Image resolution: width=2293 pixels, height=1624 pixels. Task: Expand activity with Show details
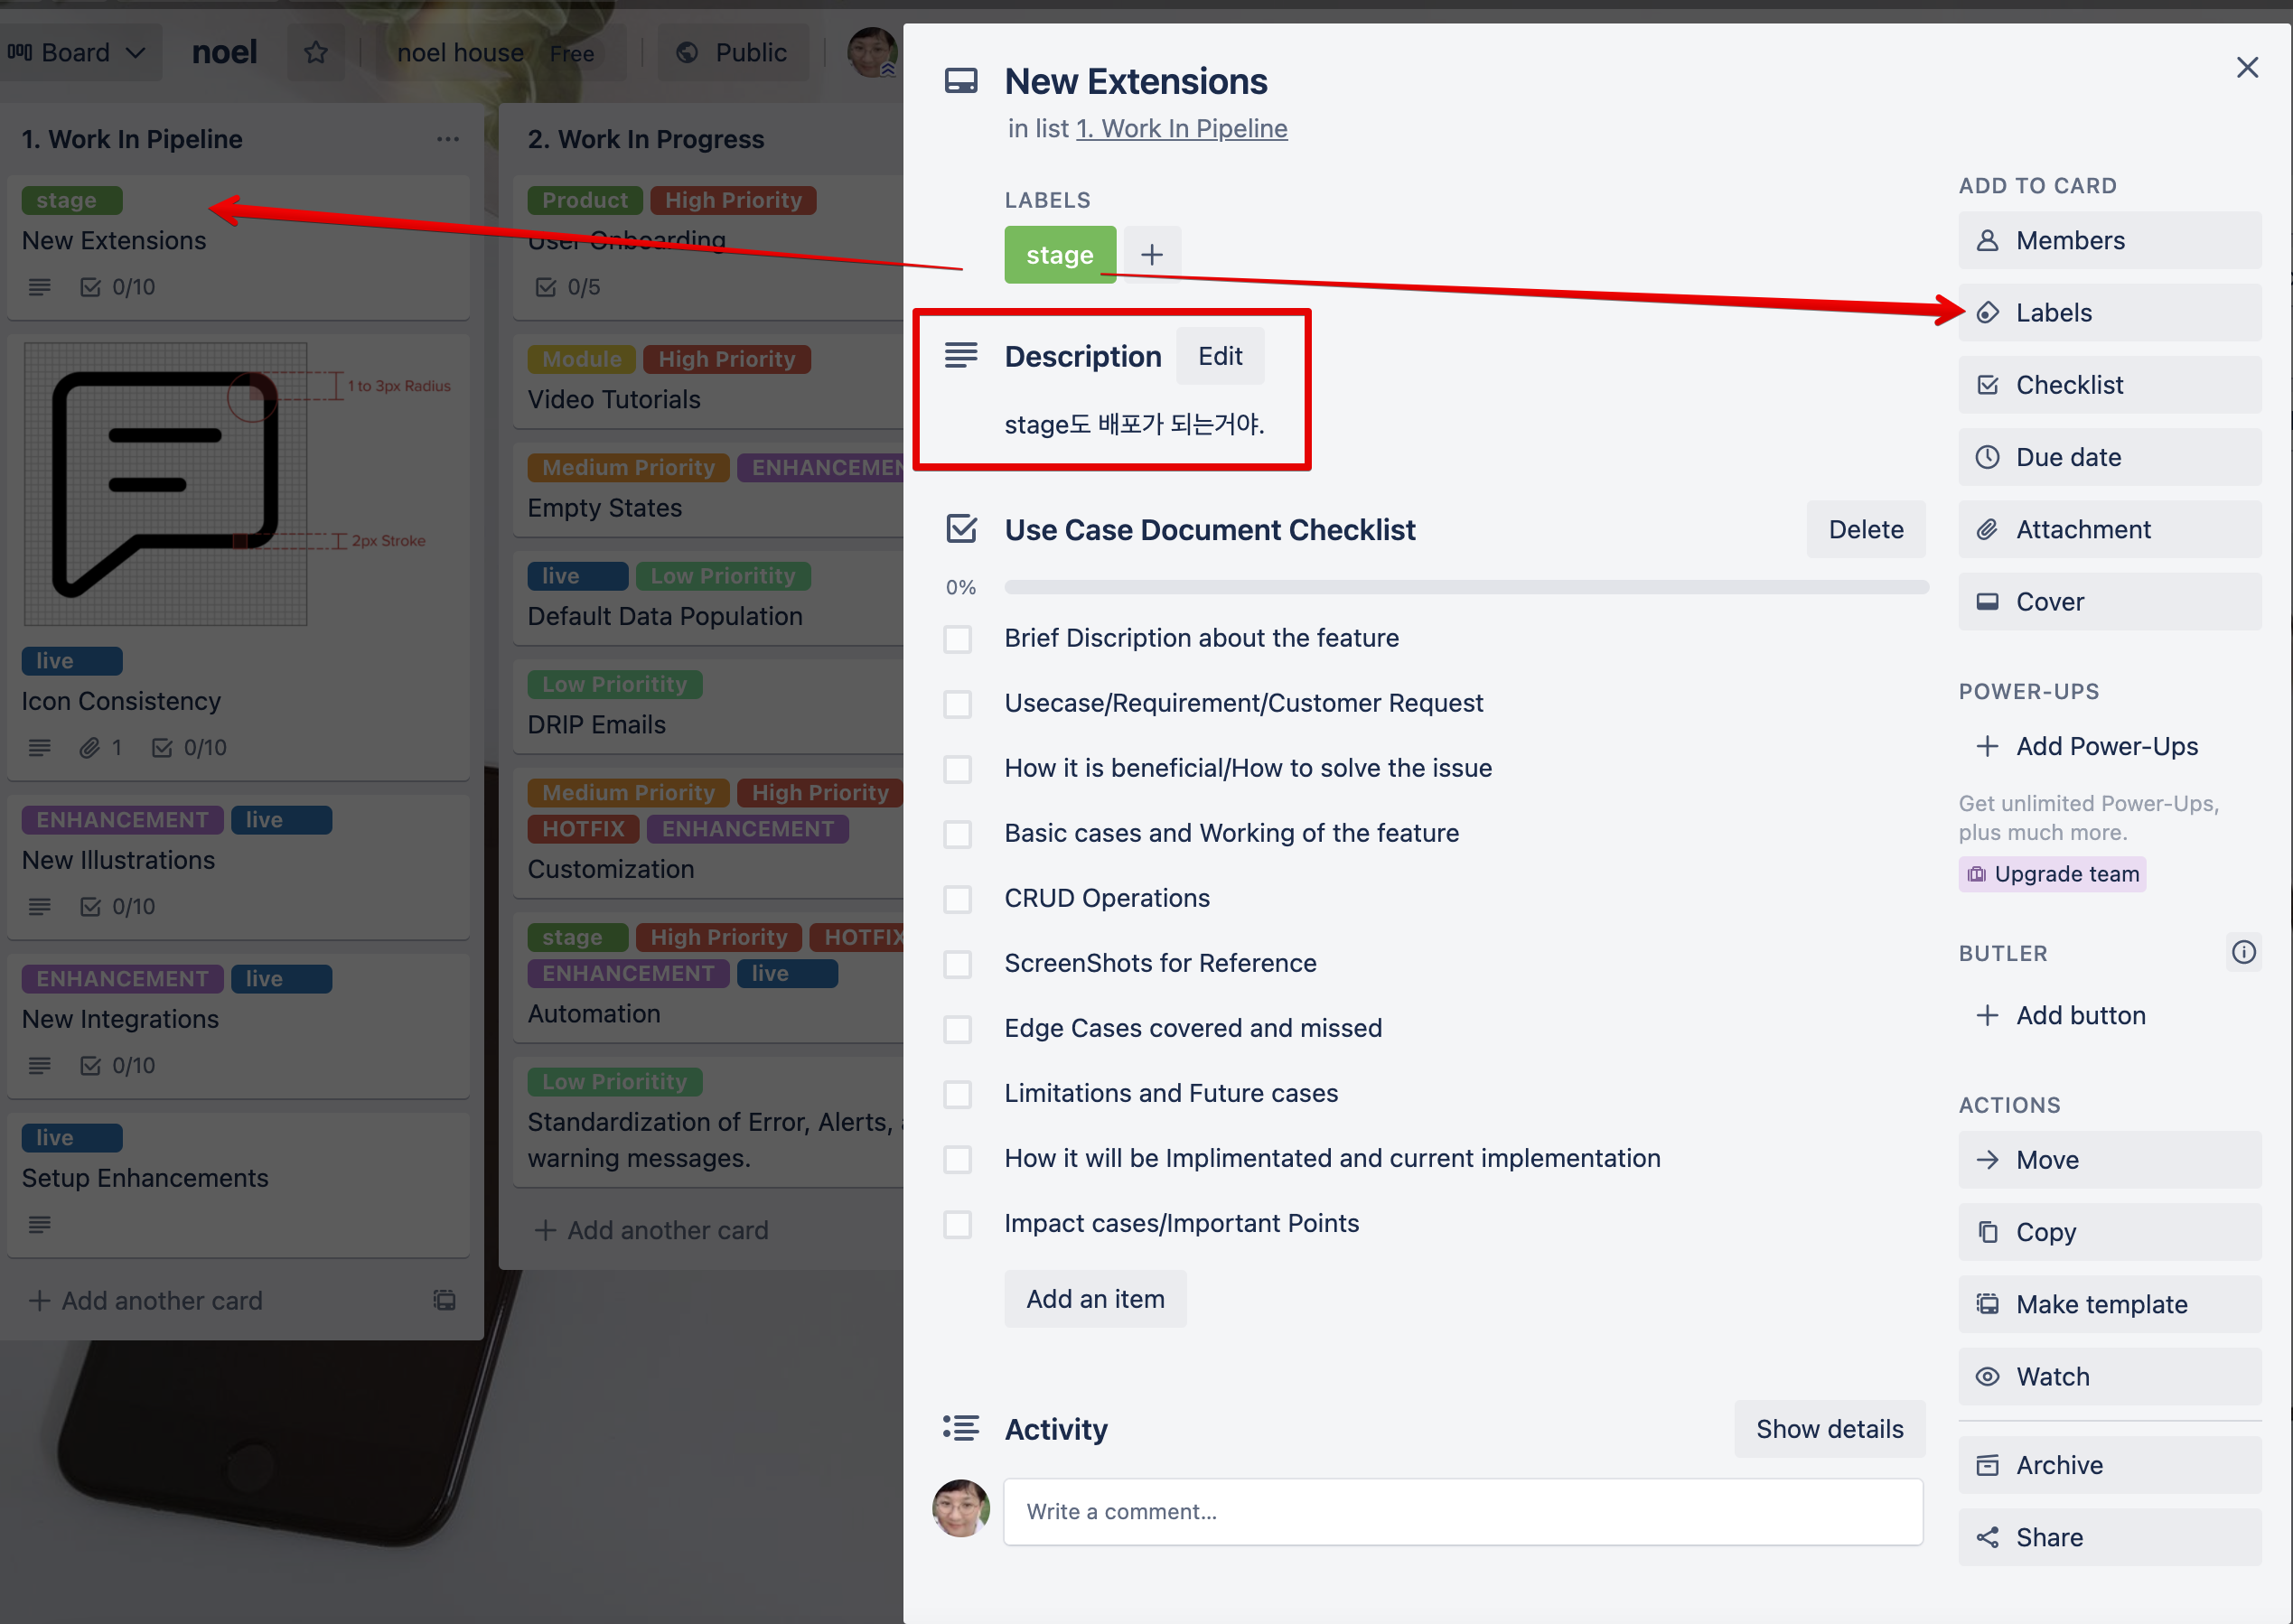pyautogui.click(x=1829, y=1429)
